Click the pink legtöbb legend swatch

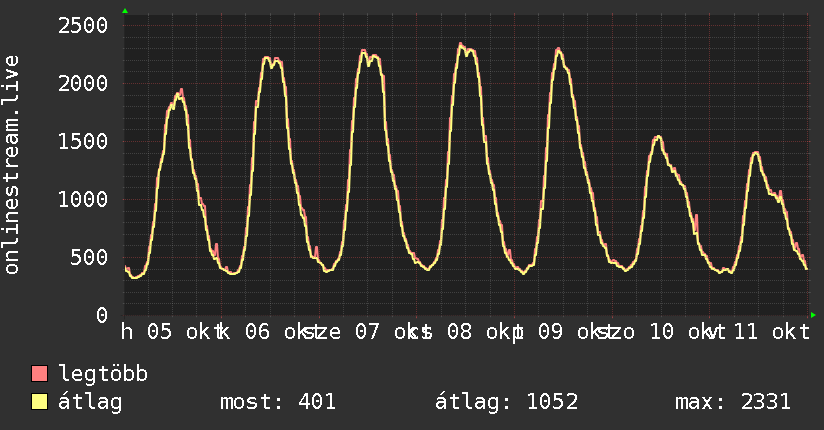(39, 373)
